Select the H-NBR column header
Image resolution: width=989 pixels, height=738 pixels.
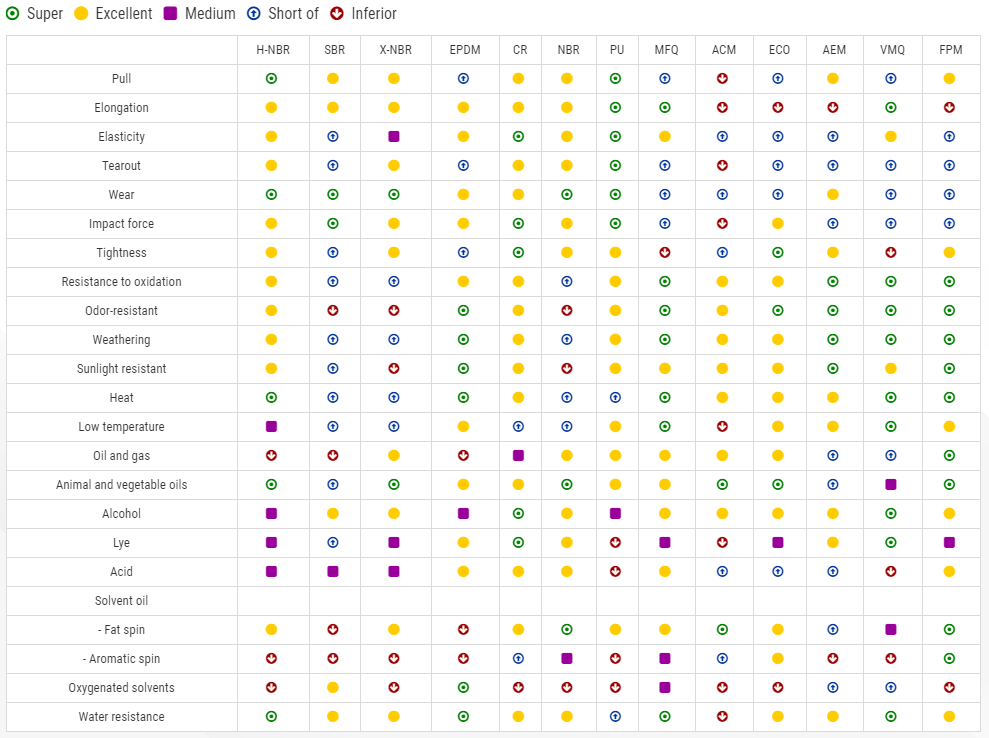[x=272, y=50]
